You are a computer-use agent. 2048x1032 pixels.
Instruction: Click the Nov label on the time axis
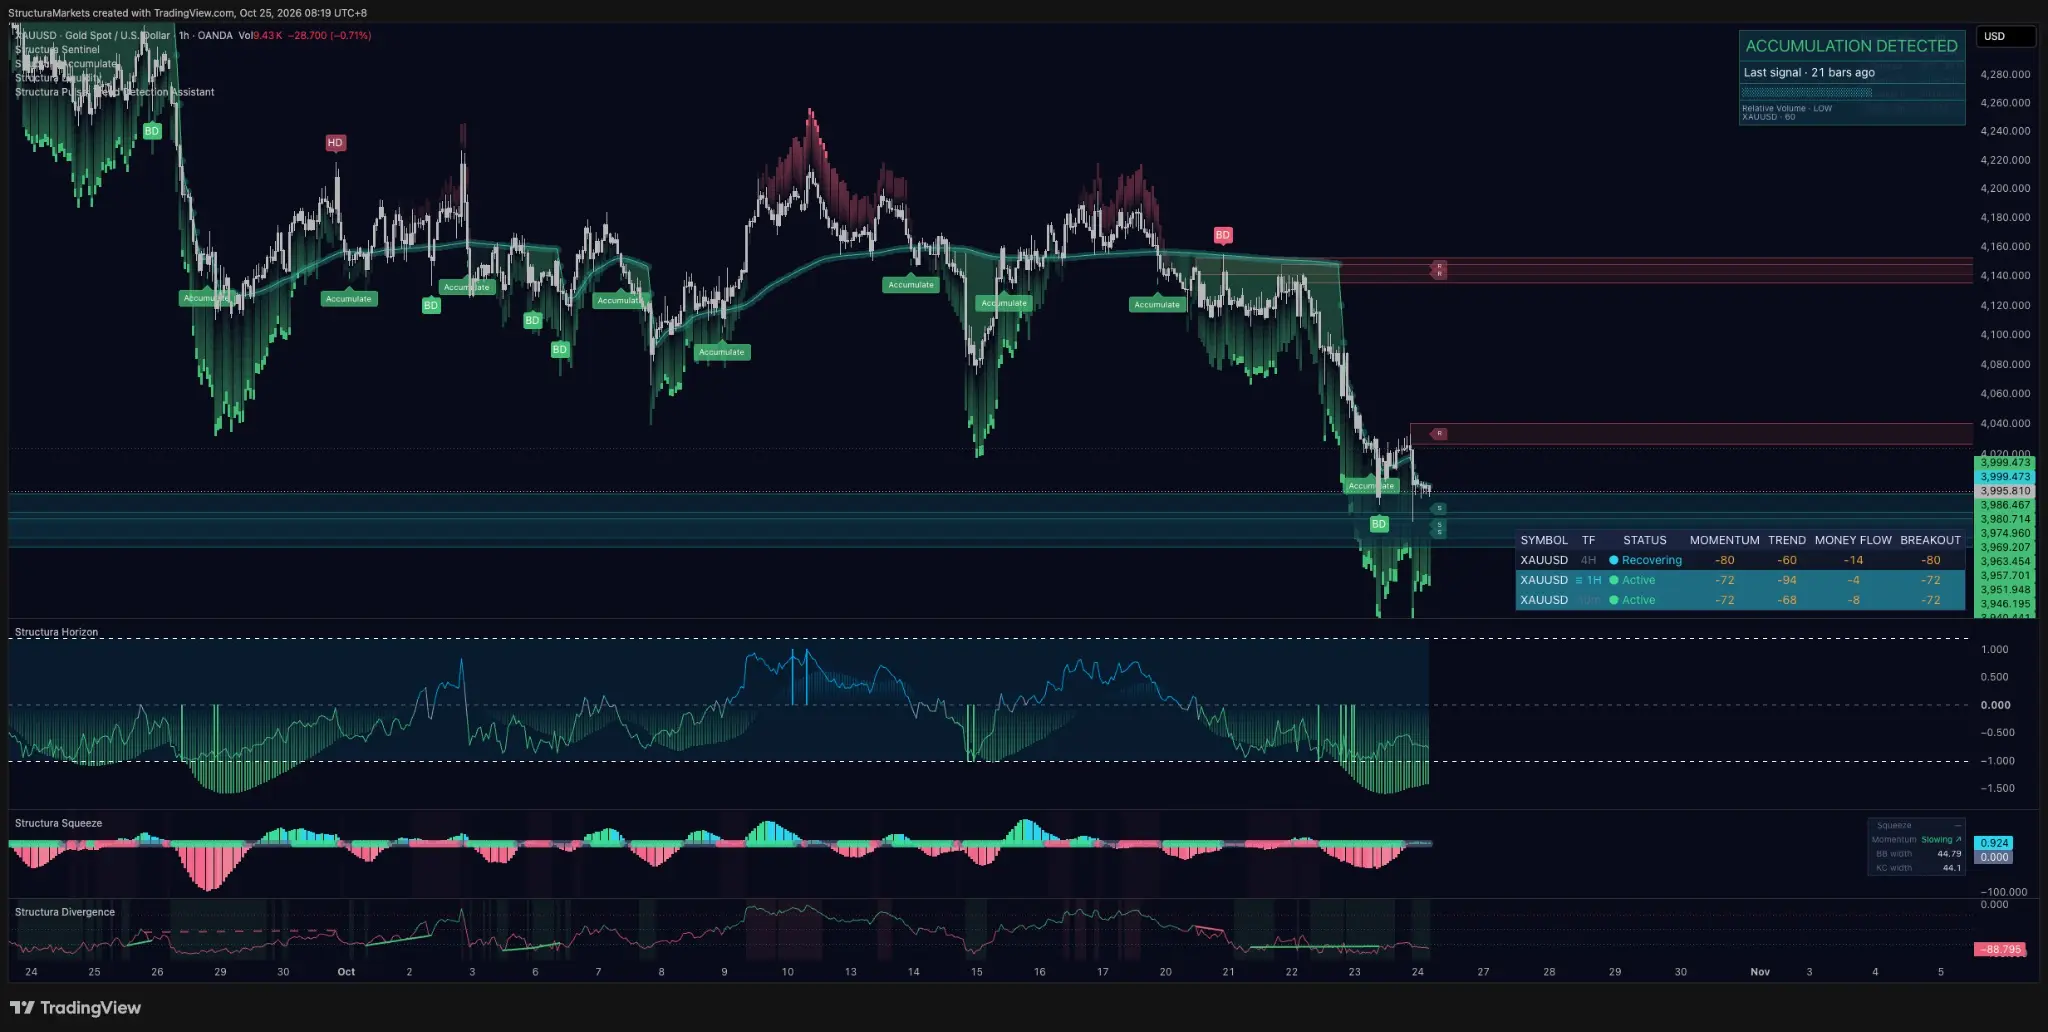(x=1760, y=972)
